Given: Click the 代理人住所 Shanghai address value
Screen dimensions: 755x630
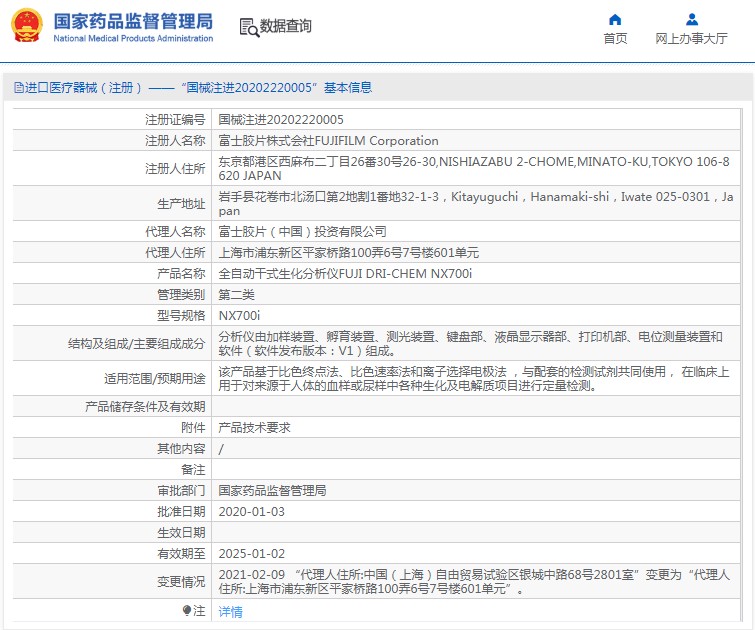Looking at the screenshot, I should tap(349, 252).
